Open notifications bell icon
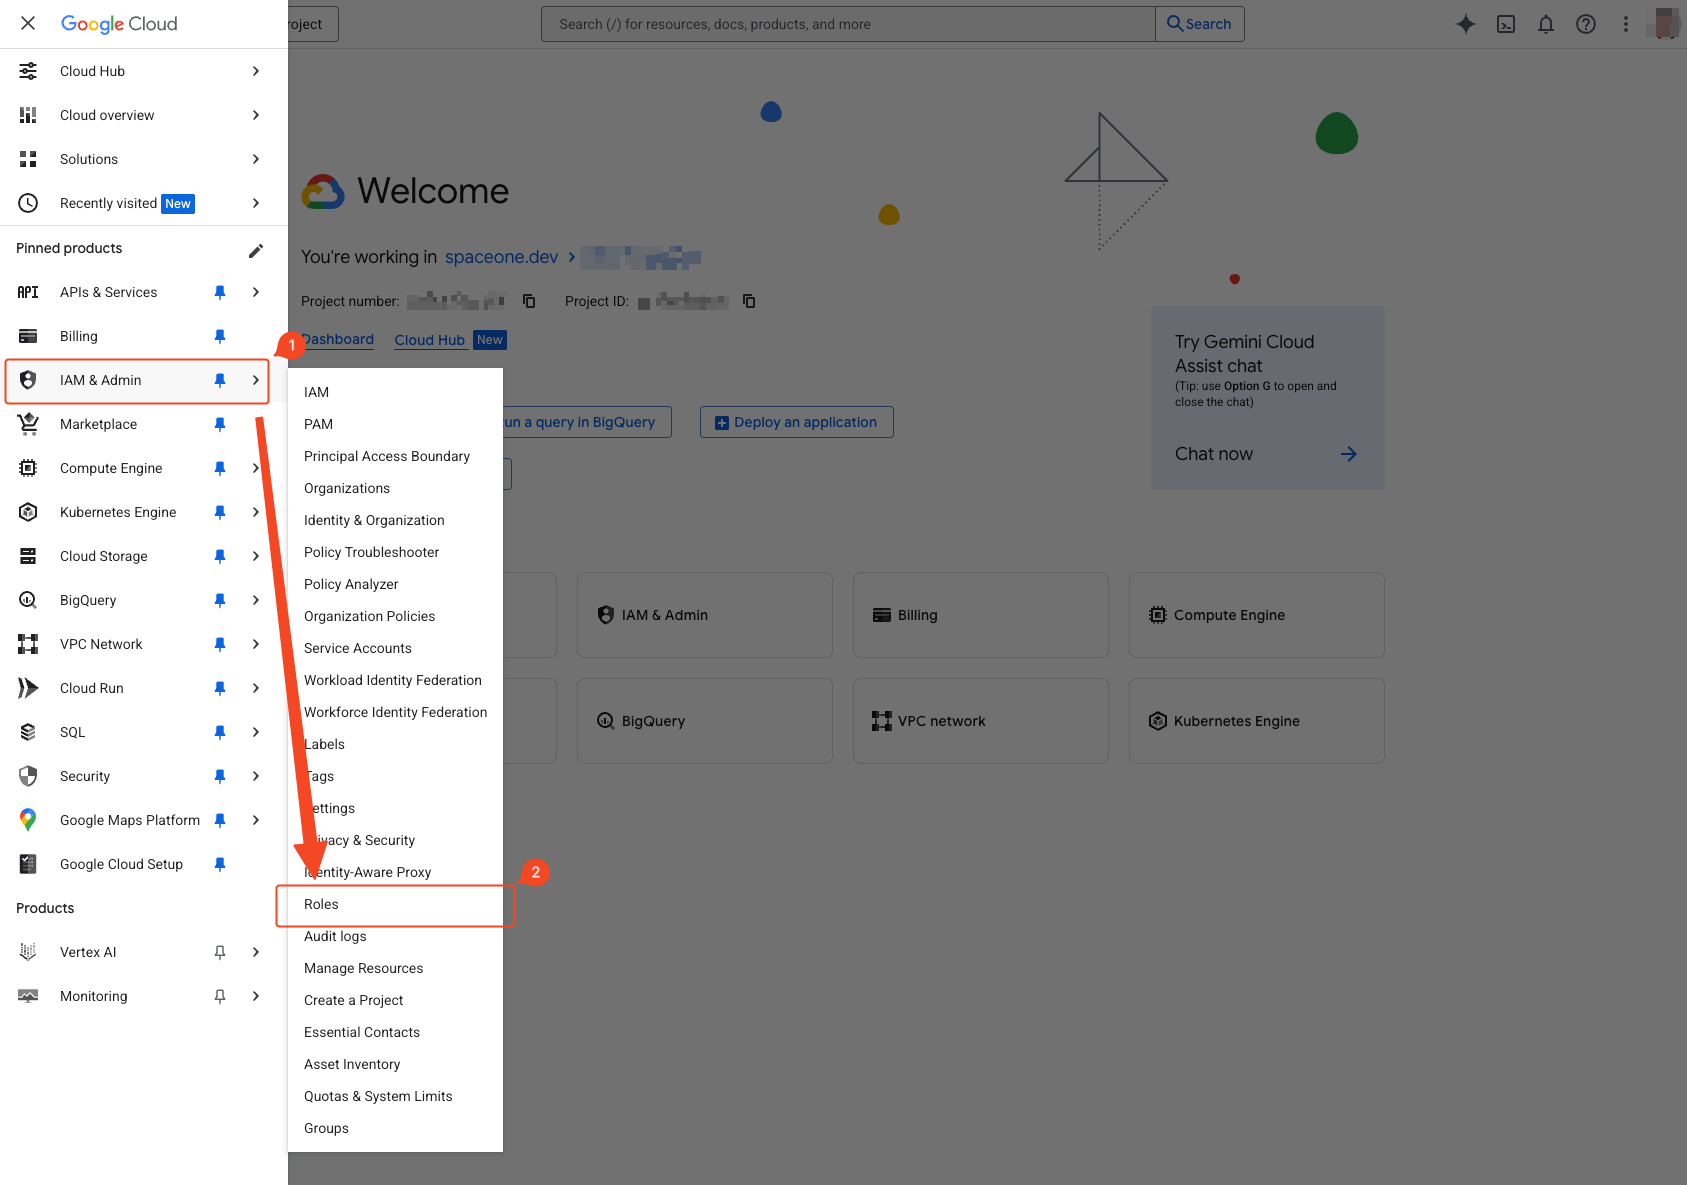Screen dimensions: 1687x1185 point(1546,24)
